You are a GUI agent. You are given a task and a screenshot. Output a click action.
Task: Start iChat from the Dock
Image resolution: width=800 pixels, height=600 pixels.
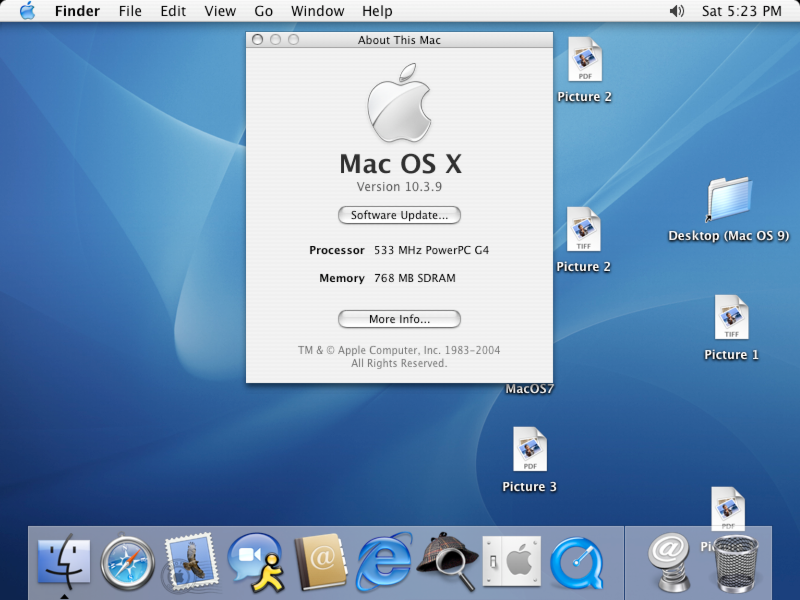click(x=256, y=562)
